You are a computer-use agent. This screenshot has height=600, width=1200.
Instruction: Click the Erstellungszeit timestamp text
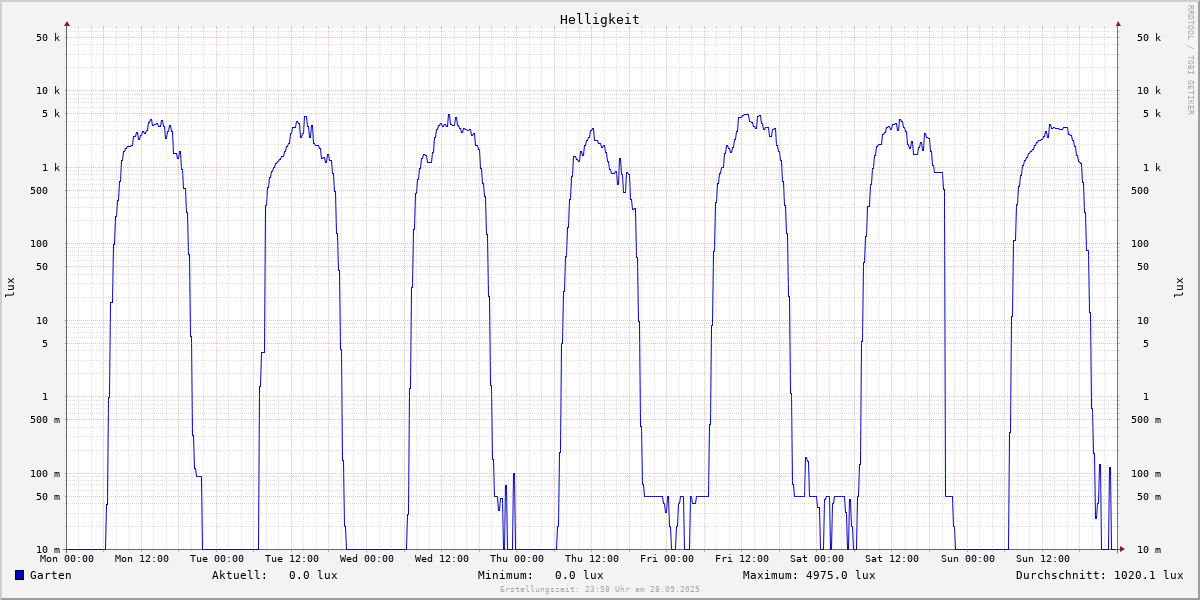(599, 589)
